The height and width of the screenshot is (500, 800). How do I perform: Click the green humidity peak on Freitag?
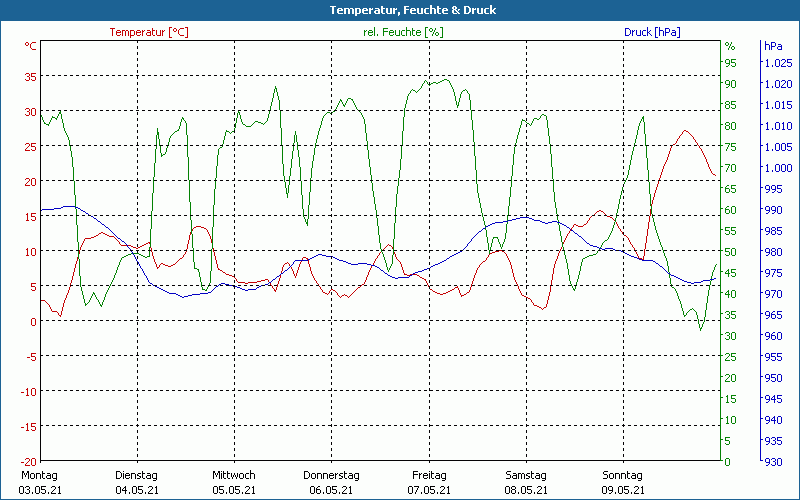pyautogui.click(x=445, y=79)
